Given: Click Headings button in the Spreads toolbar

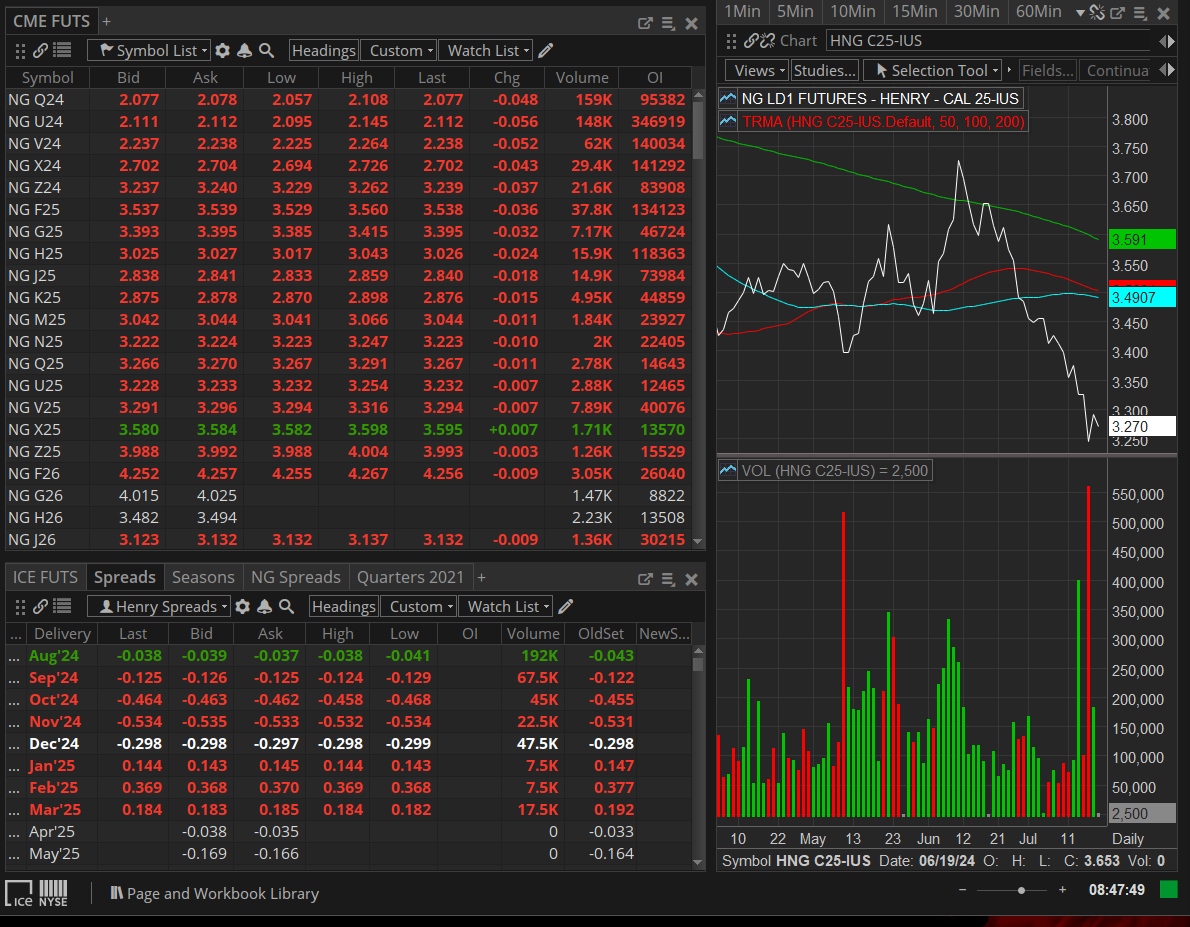Looking at the screenshot, I should tap(344, 606).
